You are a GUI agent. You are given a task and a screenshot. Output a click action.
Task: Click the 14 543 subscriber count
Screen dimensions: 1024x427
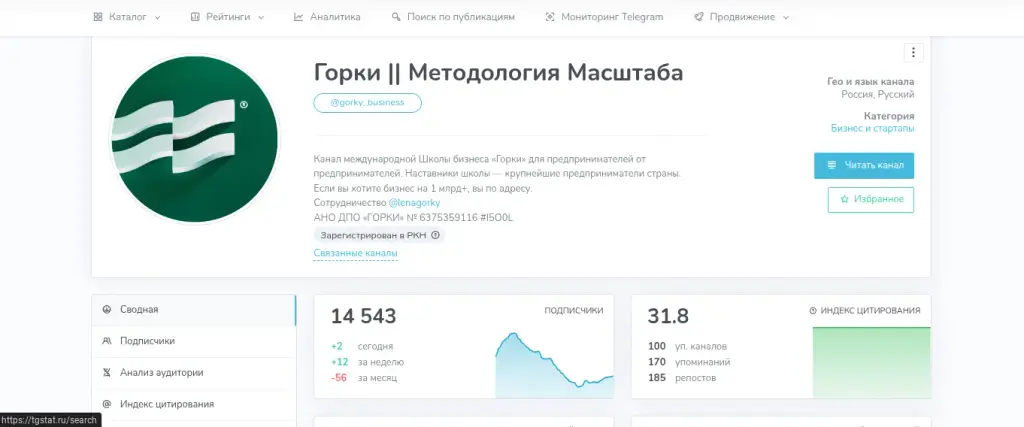pos(363,317)
